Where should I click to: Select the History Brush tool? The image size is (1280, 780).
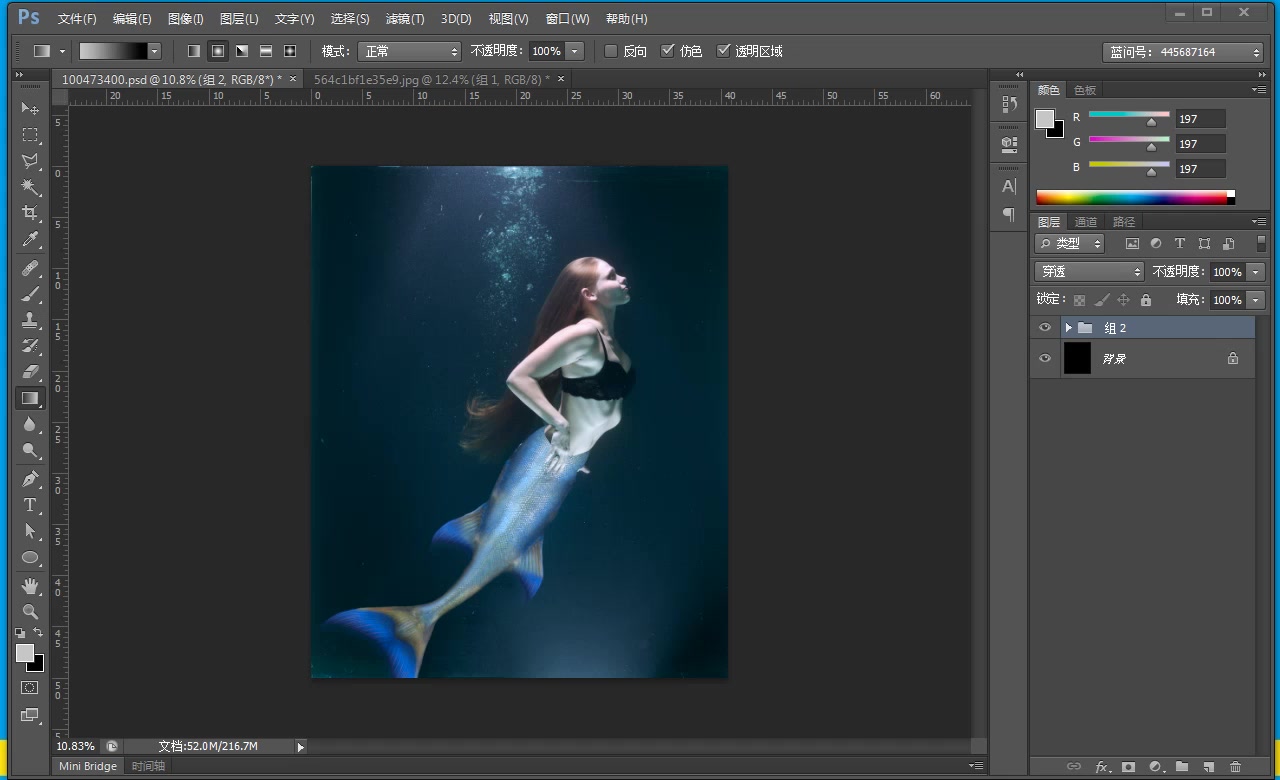tap(30, 346)
